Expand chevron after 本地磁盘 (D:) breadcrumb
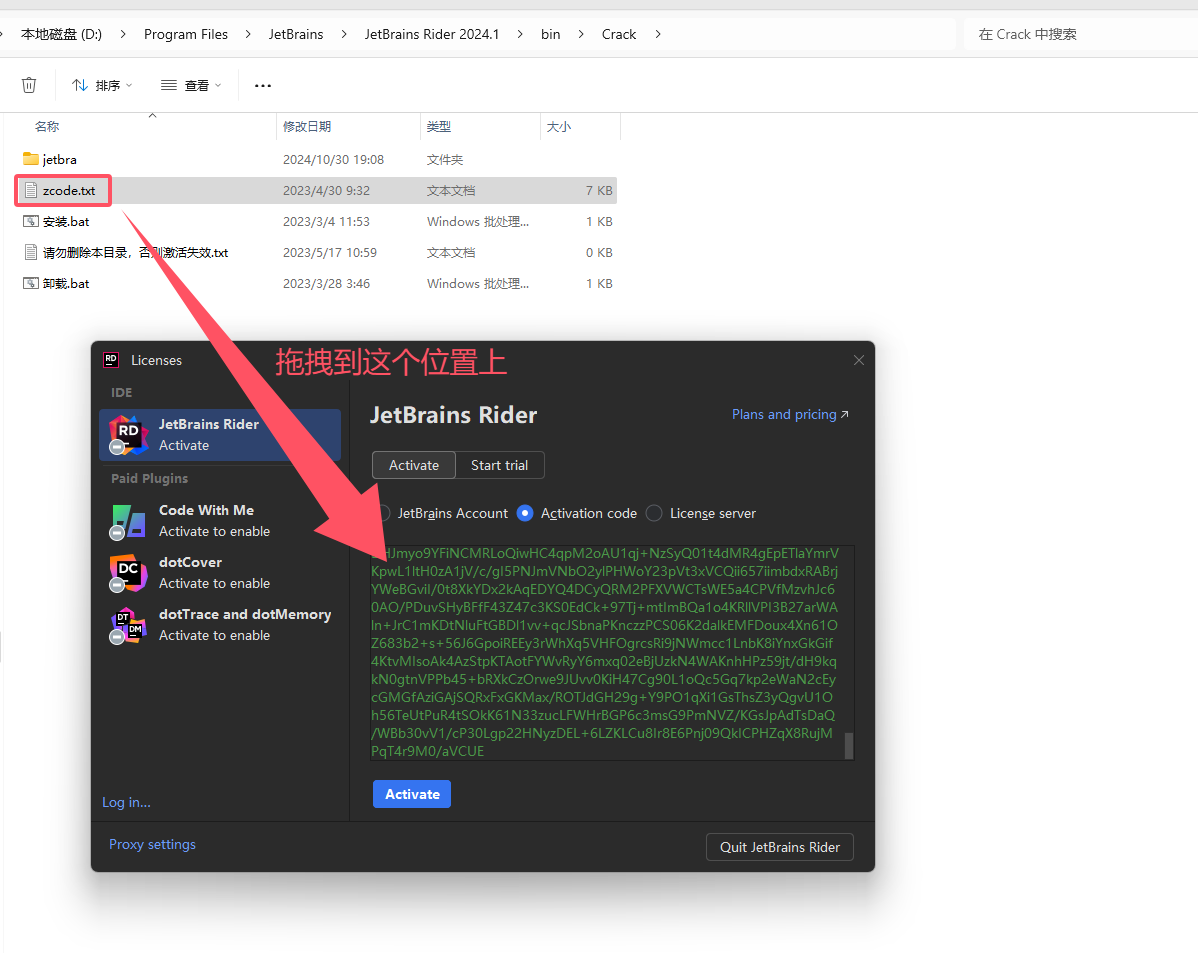Viewport: 1198px width, 953px height. (x=123, y=34)
